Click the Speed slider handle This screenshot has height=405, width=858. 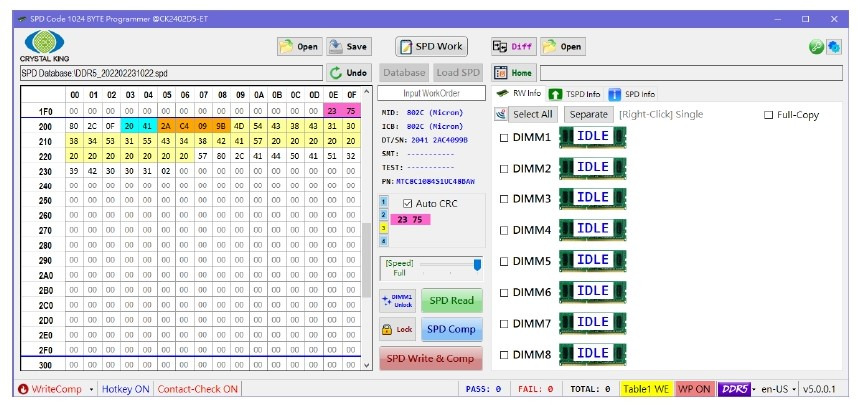[x=477, y=265]
